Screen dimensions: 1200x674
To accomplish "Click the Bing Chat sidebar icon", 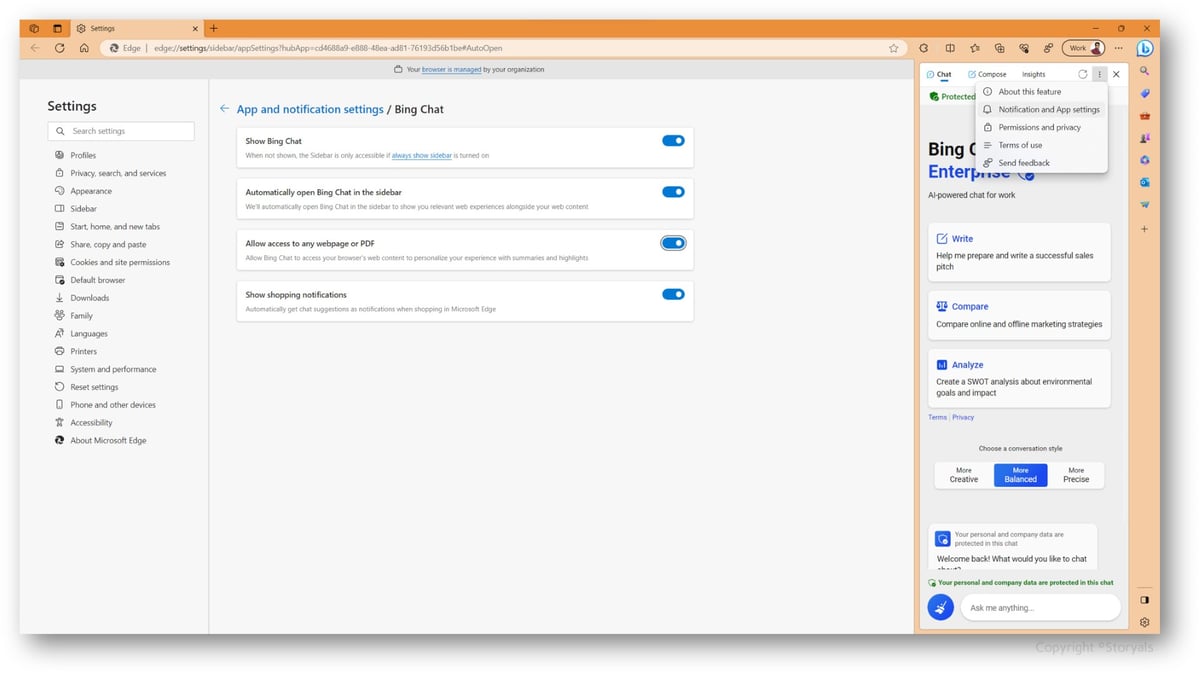I will 1144,48.
